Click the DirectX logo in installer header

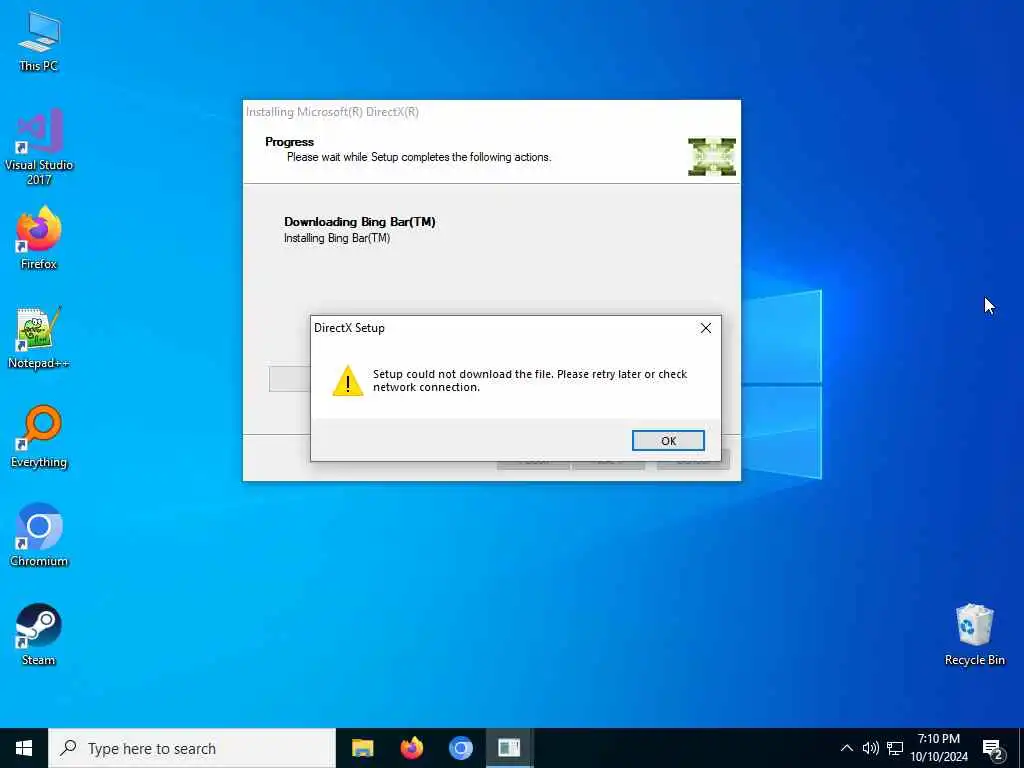pyautogui.click(x=712, y=157)
